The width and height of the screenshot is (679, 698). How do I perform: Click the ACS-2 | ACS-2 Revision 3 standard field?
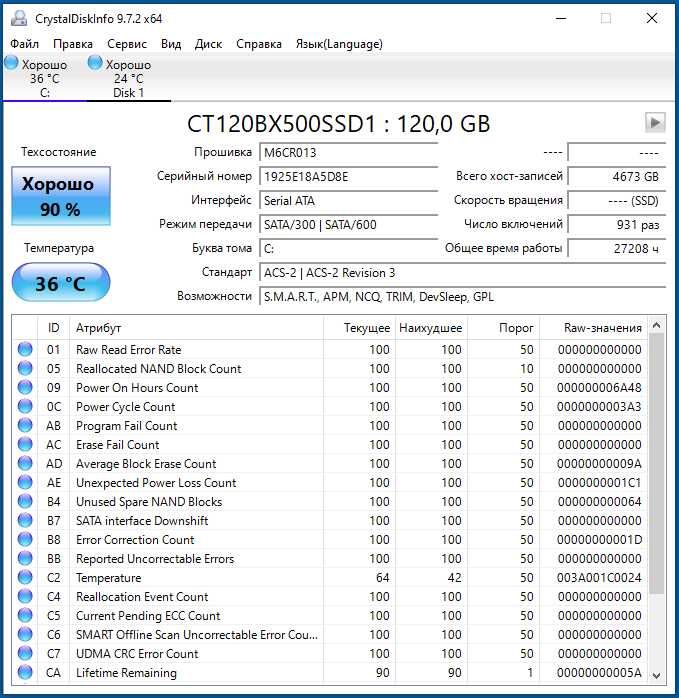pyautogui.click(x=463, y=273)
